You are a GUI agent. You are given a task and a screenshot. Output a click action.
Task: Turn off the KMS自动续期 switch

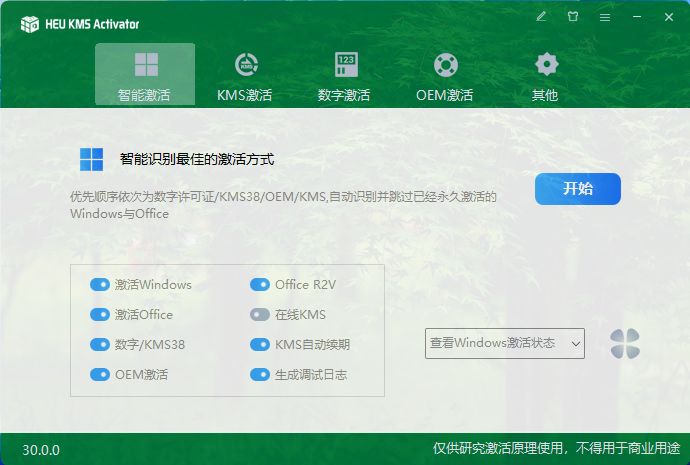[x=260, y=345]
